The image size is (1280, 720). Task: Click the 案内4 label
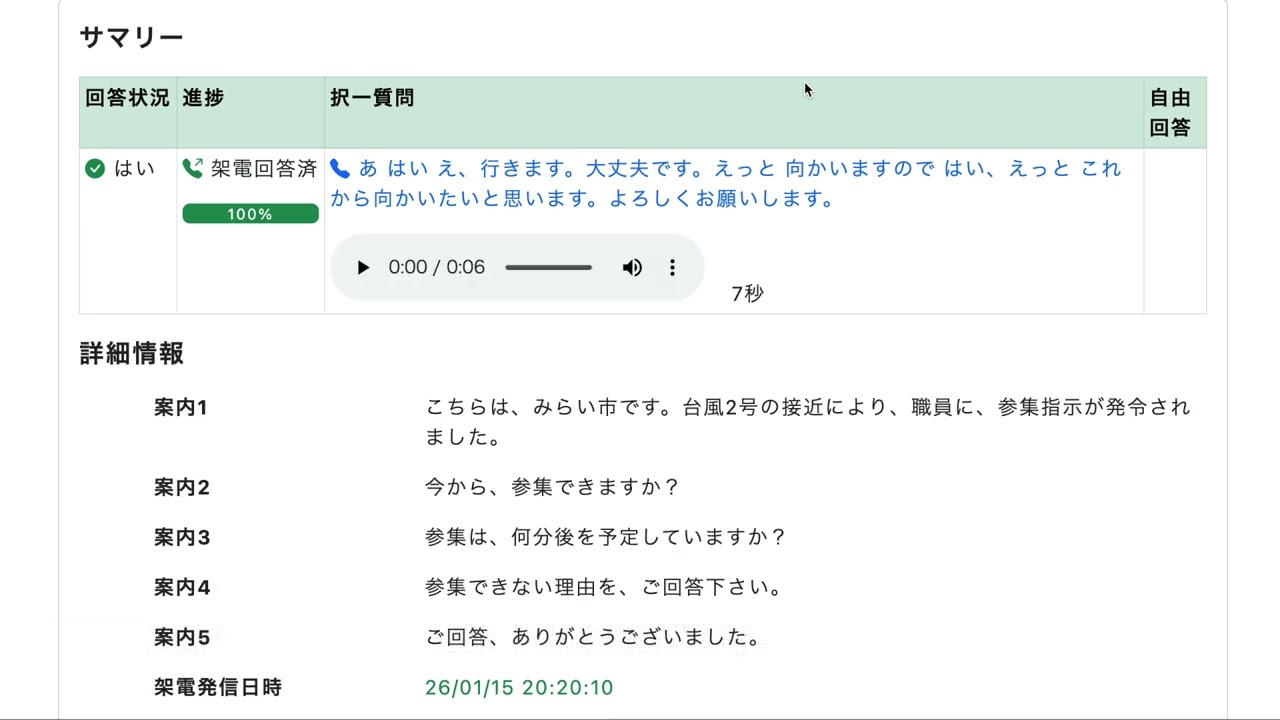click(x=182, y=588)
